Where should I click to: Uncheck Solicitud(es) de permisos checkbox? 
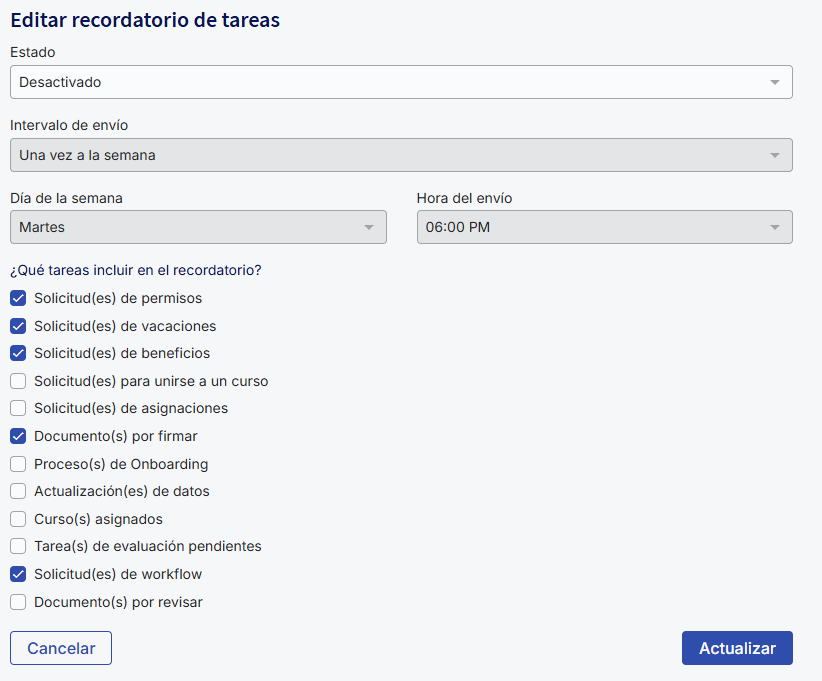18,298
